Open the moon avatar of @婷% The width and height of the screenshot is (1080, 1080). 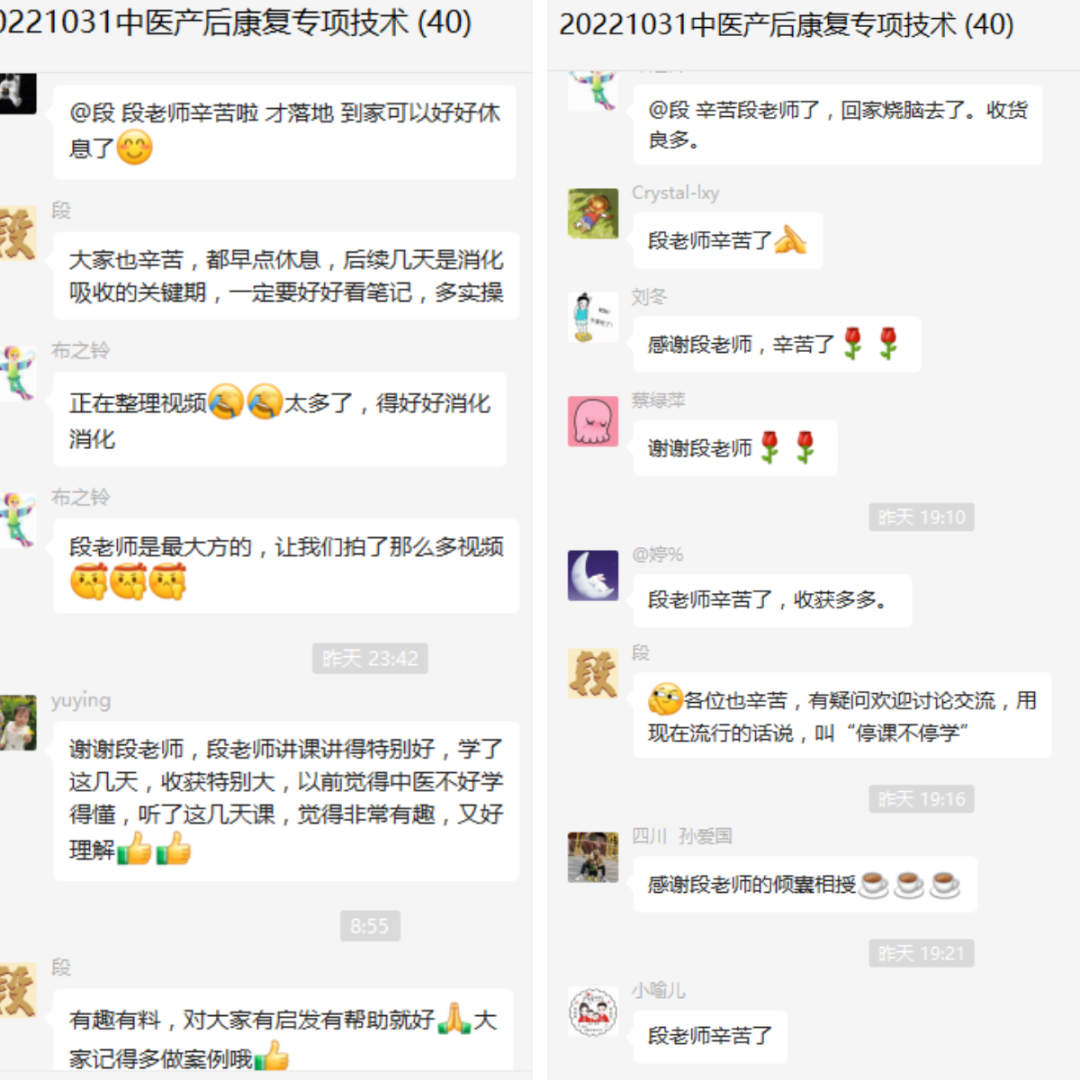tap(592, 575)
